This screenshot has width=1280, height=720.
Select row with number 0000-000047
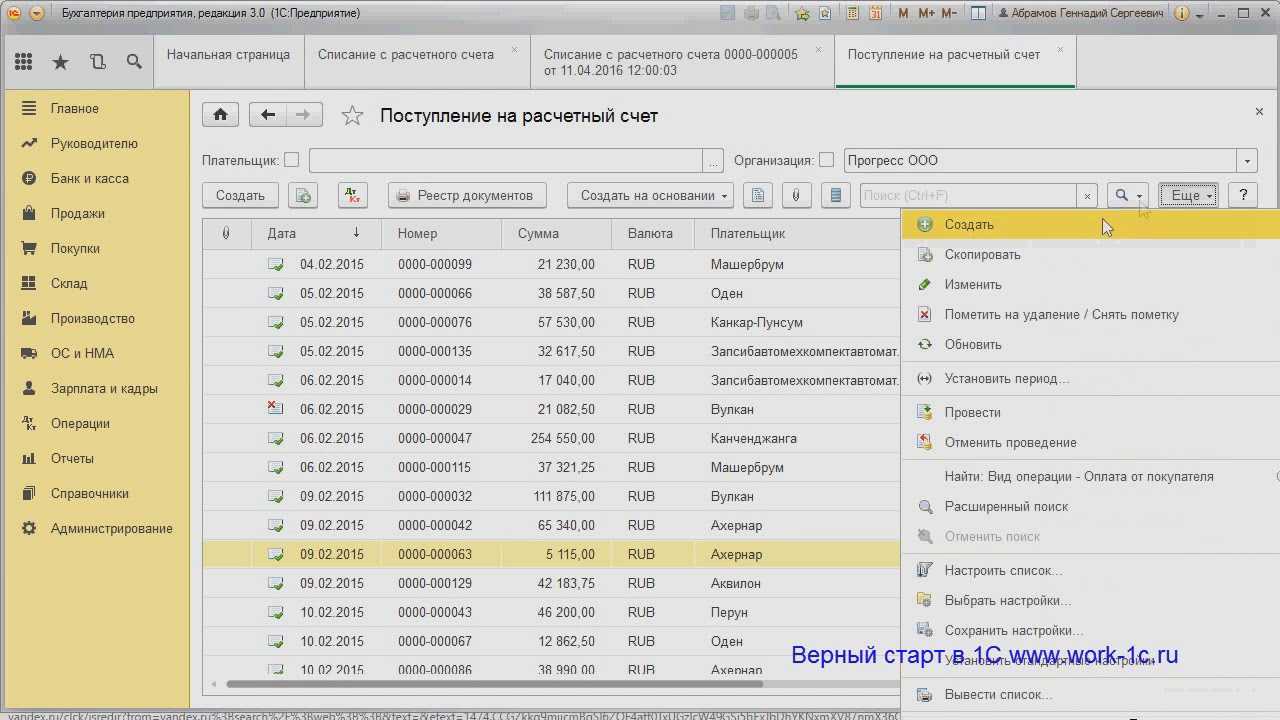click(551, 439)
